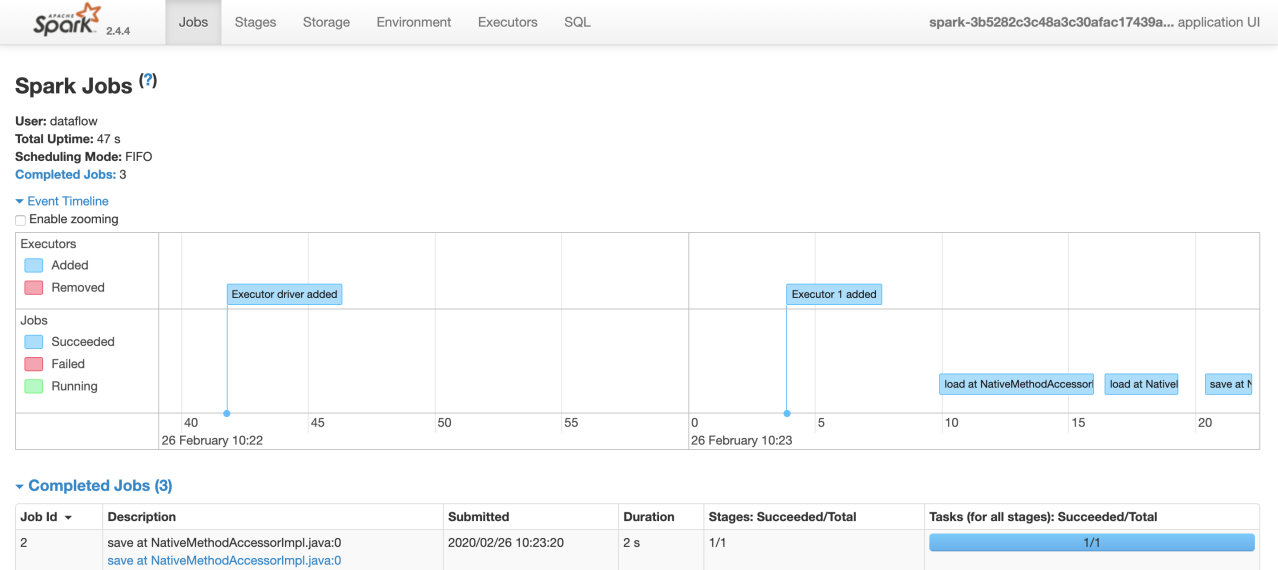Open the Stages tab
This screenshot has width=1278, height=570.
point(255,22)
